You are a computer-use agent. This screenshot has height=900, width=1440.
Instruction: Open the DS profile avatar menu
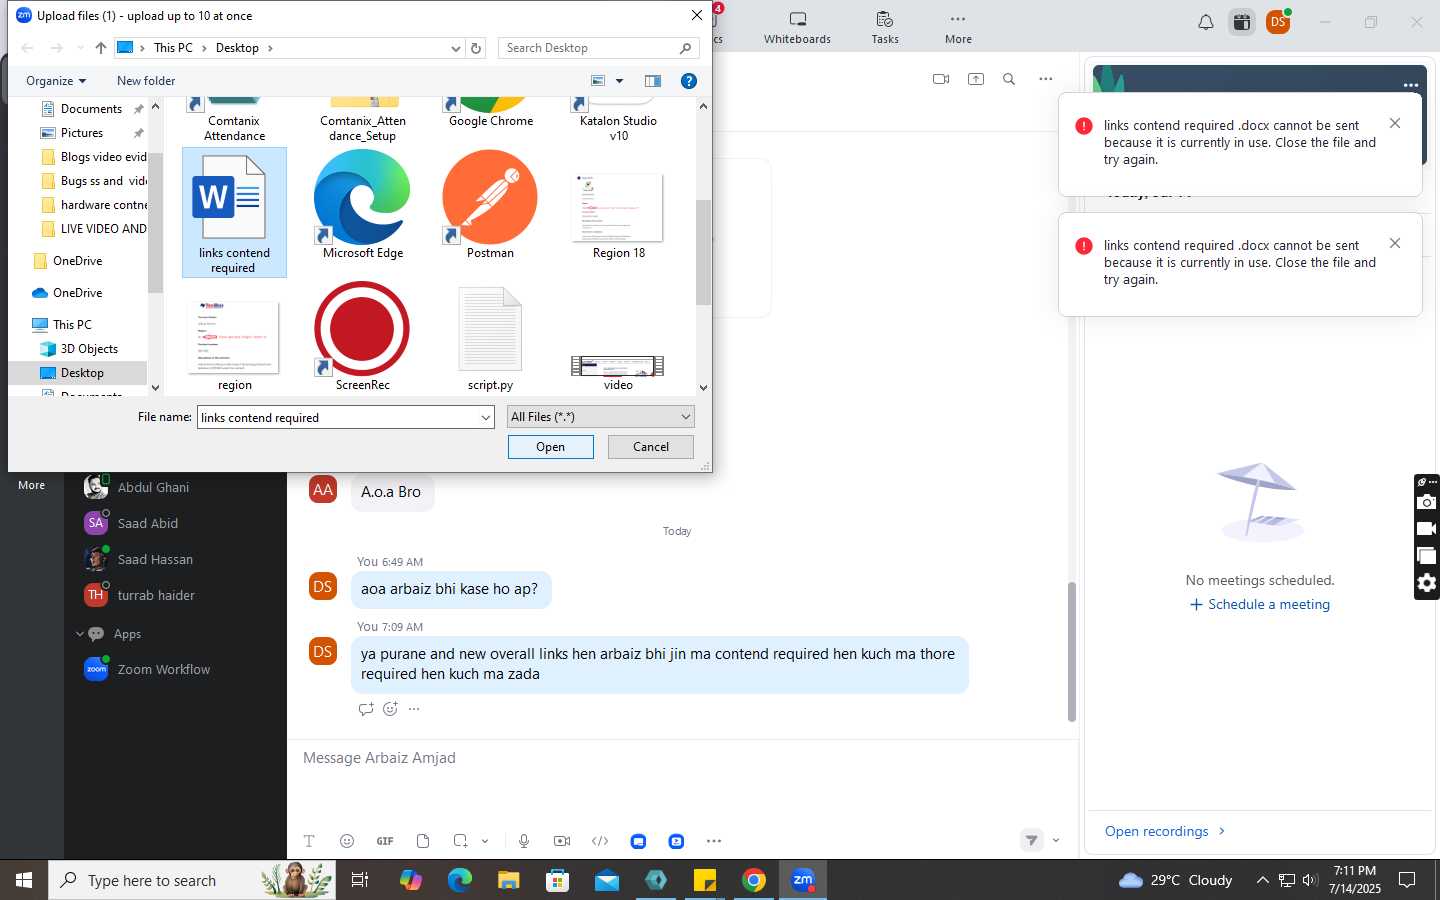pos(1278,22)
